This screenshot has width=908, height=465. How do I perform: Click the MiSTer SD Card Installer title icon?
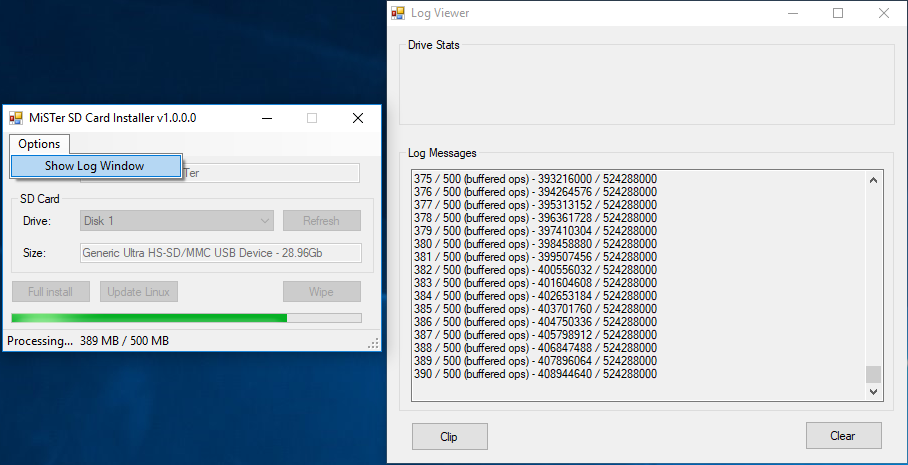[x=16, y=118]
